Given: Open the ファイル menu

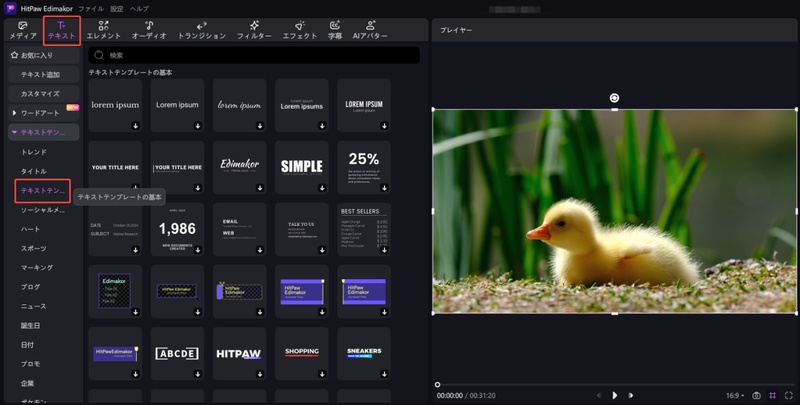Looking at the screenshot, I should coord(91,9).
